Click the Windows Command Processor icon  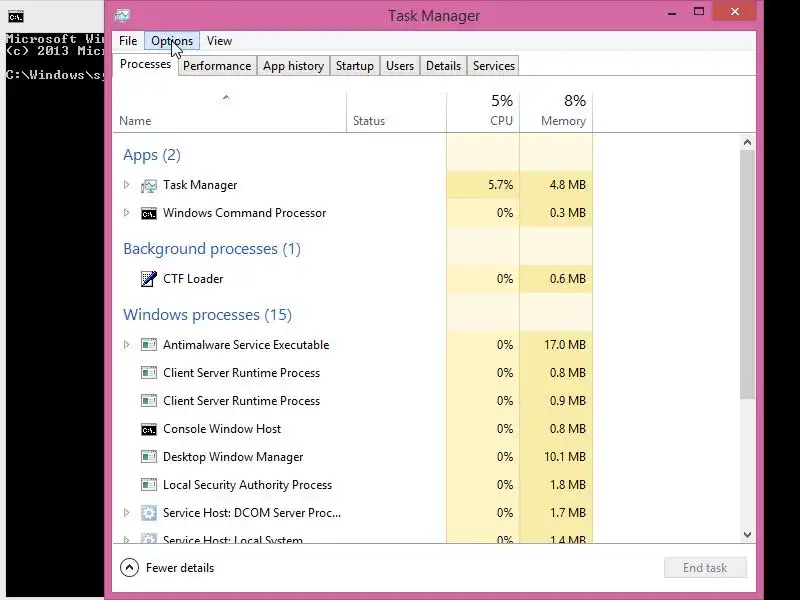click(148, 213)
